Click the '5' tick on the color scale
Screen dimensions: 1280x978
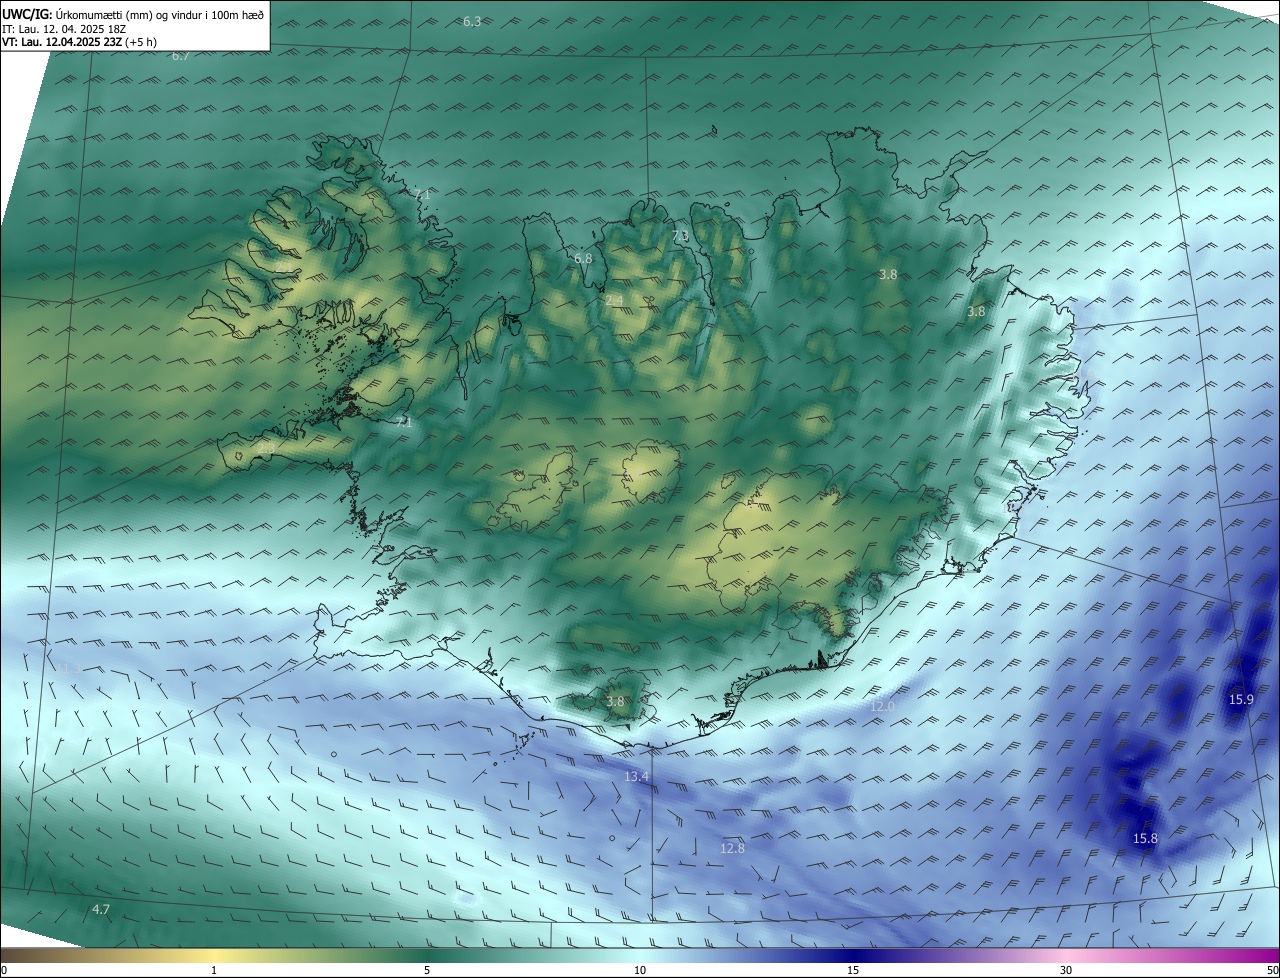pos(427,970)
